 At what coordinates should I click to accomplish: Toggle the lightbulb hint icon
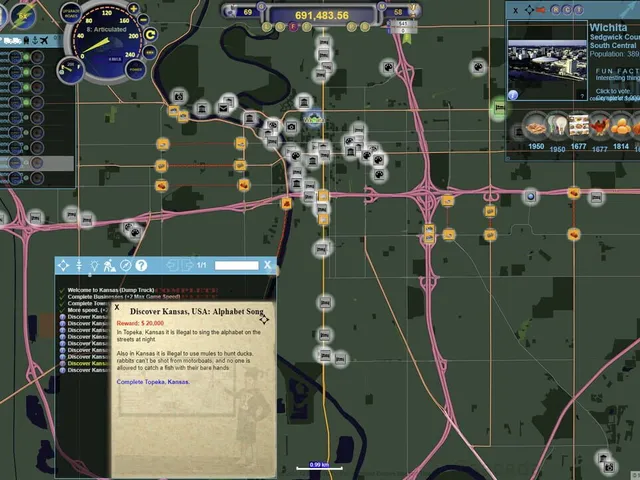coord(94,266)
